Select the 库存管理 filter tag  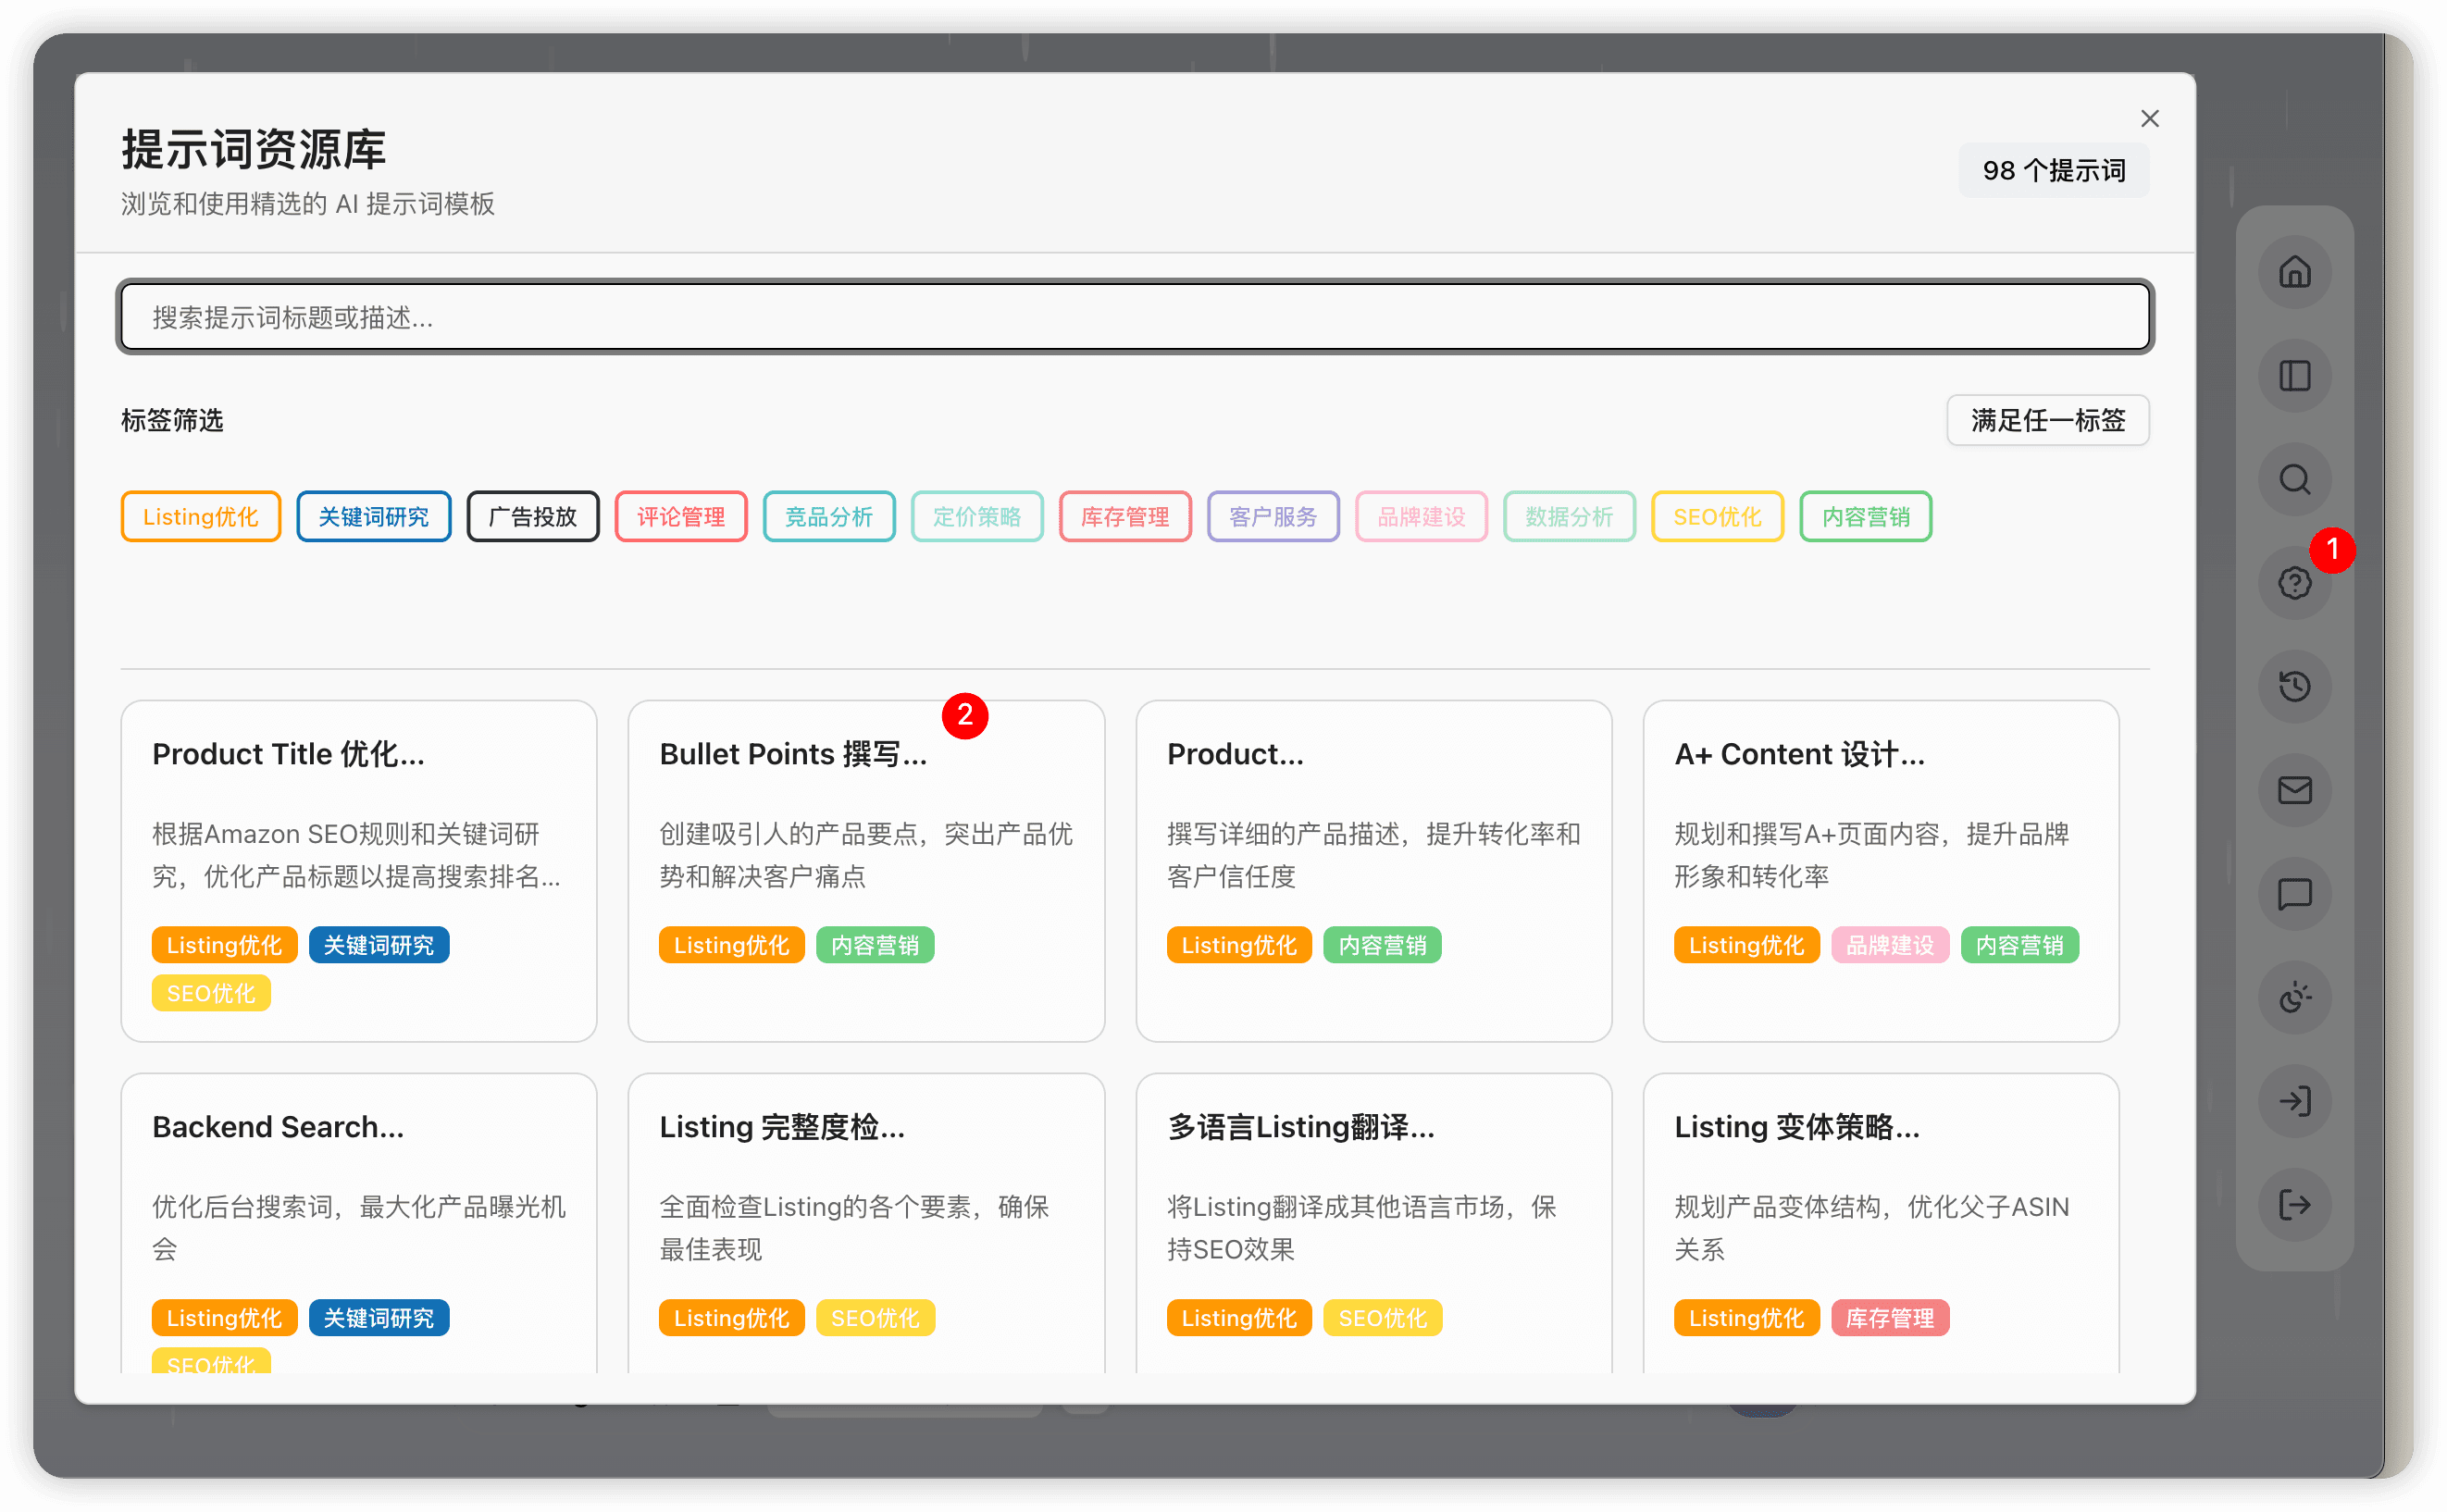coord(1124,517)
